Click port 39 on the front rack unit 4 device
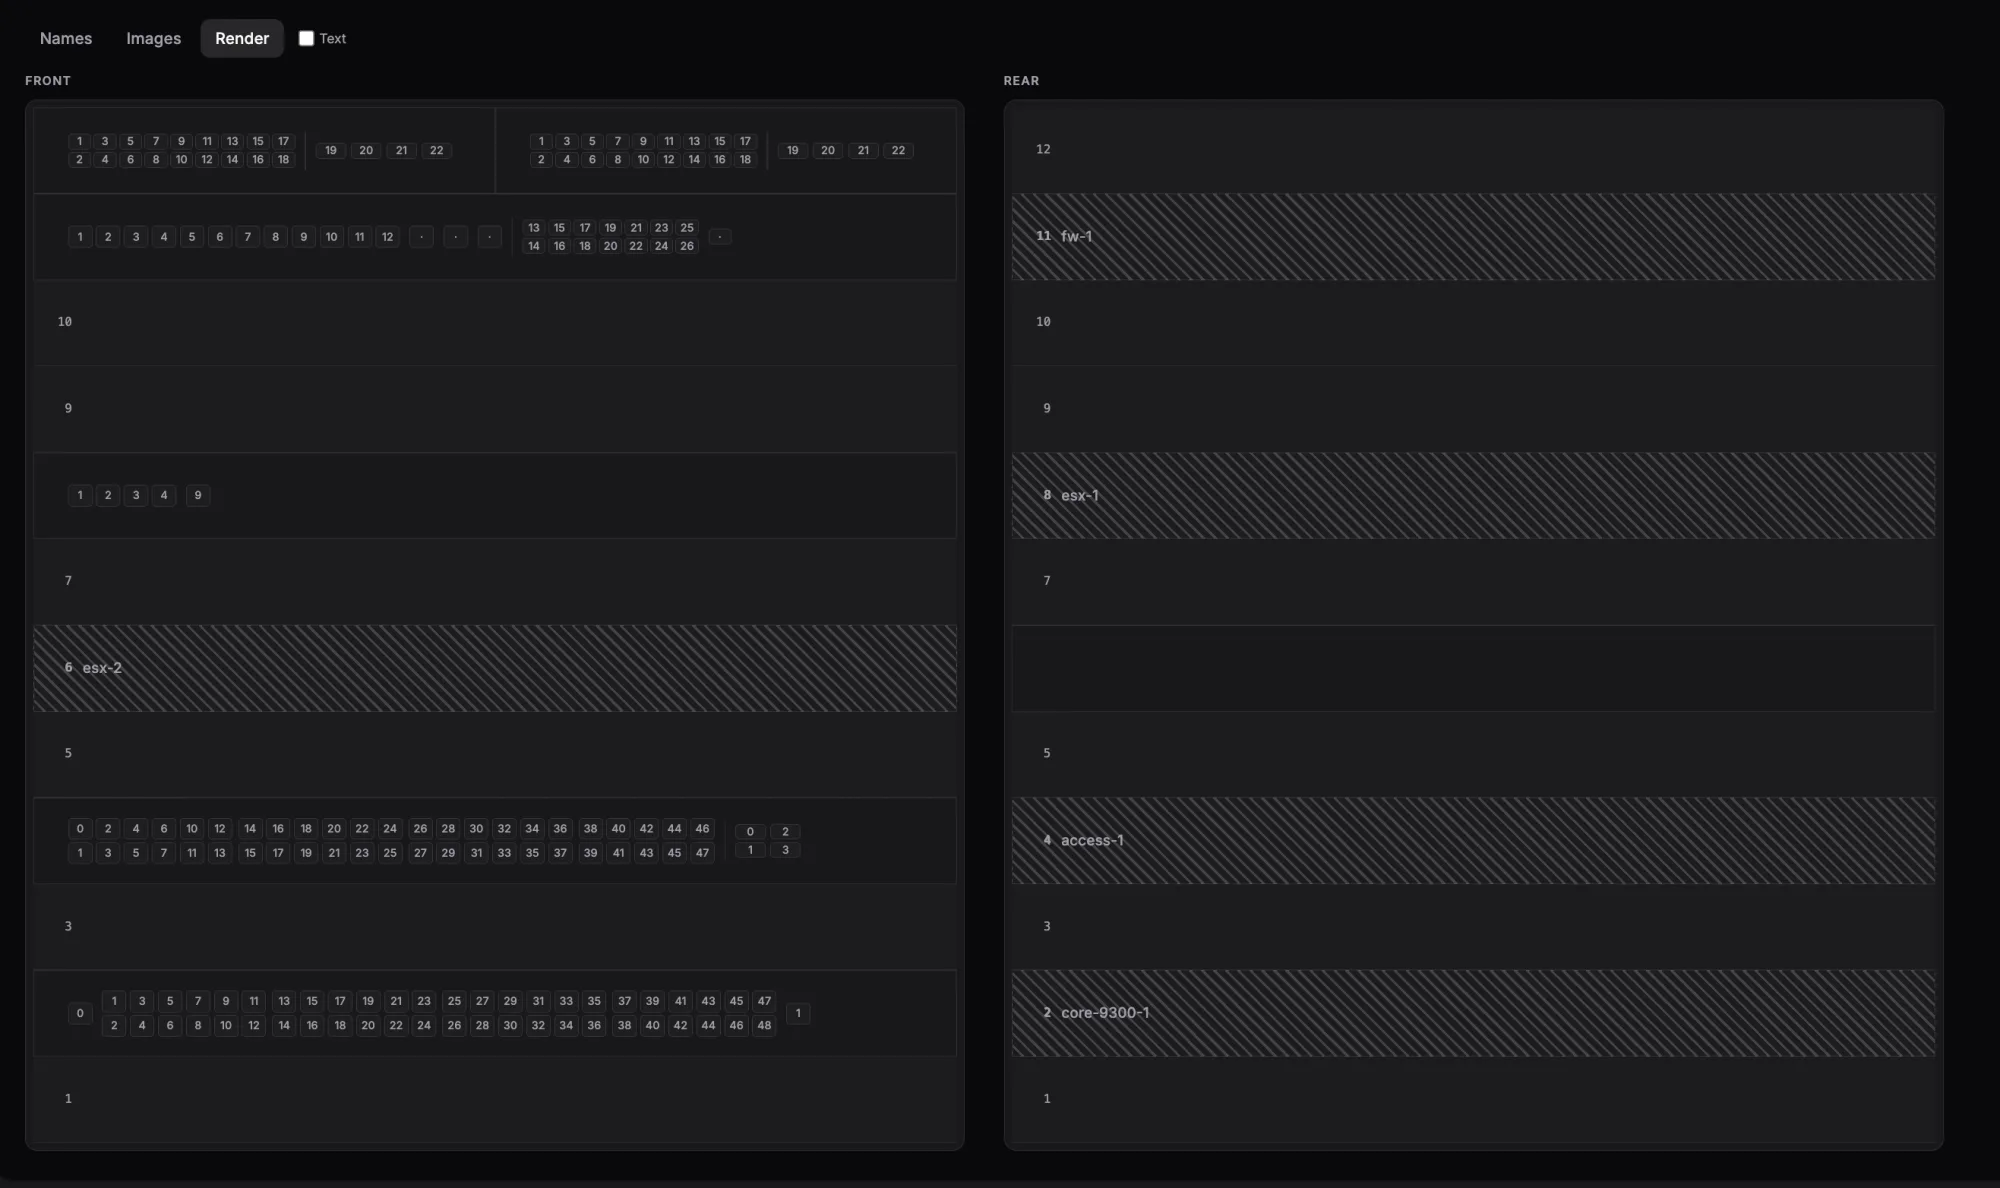 click(x=590, y=853)
